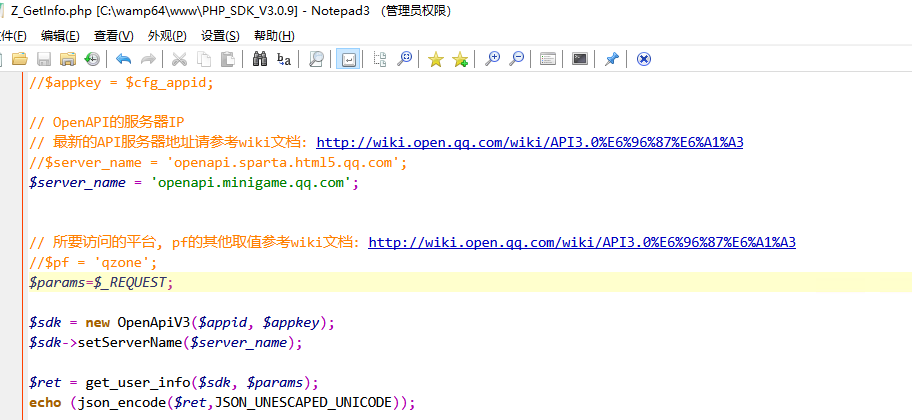912x420 pixels.
Task: Click the get_user_info call line
Action: 174,383
